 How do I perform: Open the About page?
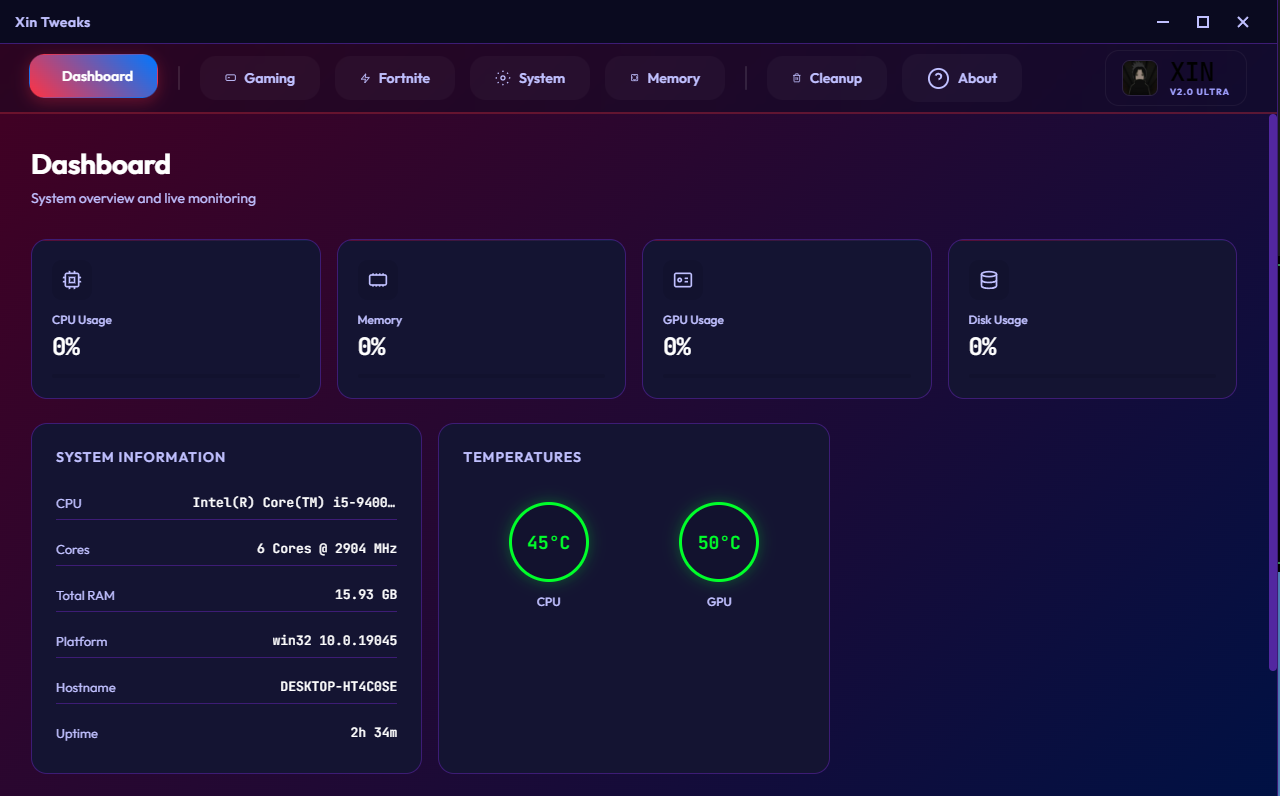point(962,77)
